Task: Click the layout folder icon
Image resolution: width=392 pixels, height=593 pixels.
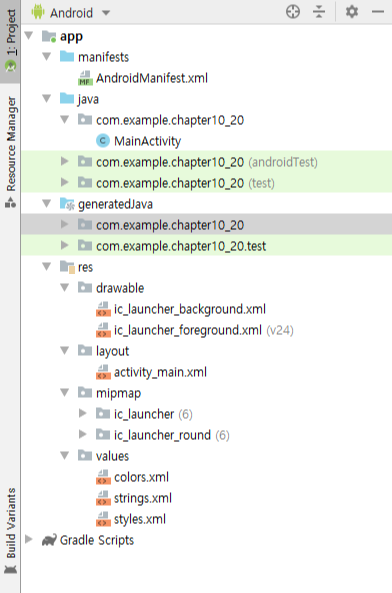Action: tap(85, 351)
